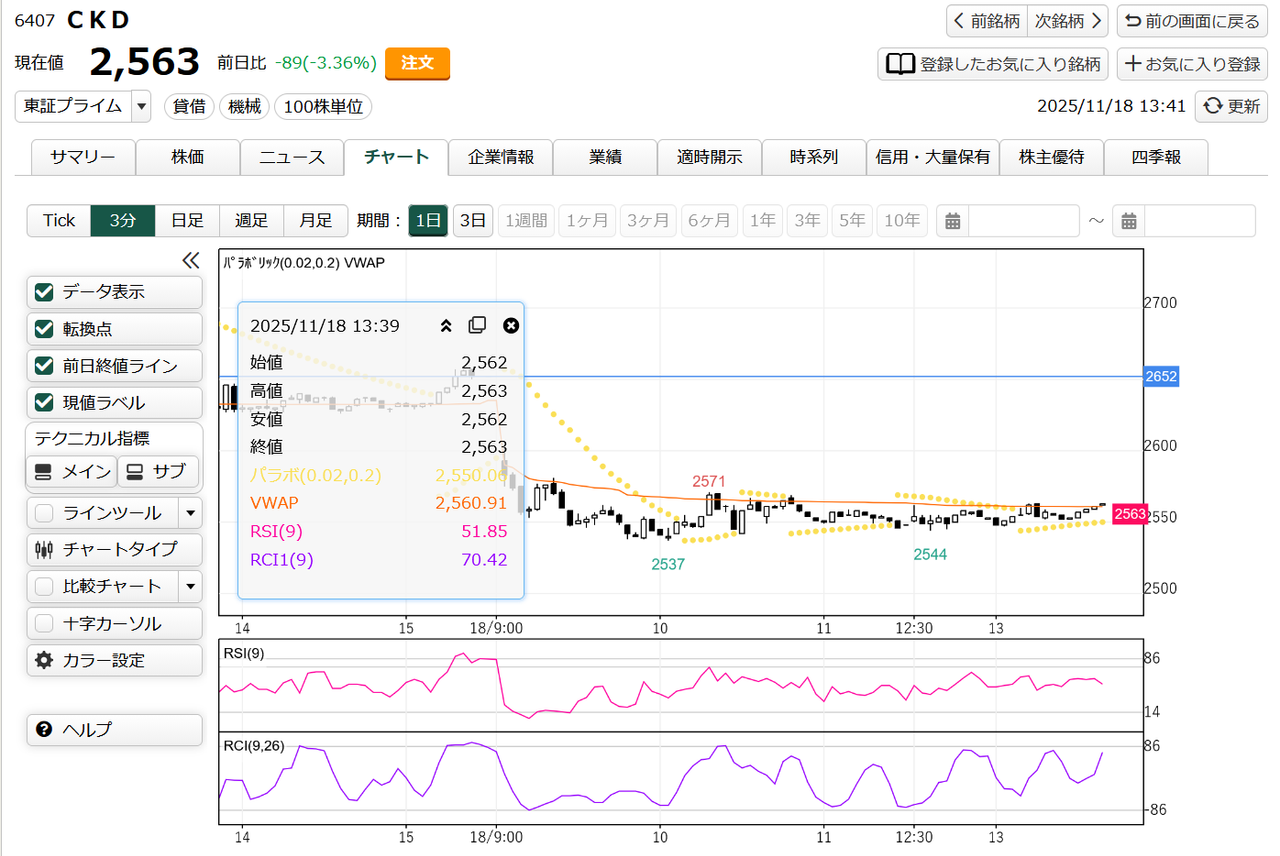The width and height of the screenshot is (1280, 856).
Task: Collapse the left sidebar panel
Action: coord(191,261)
